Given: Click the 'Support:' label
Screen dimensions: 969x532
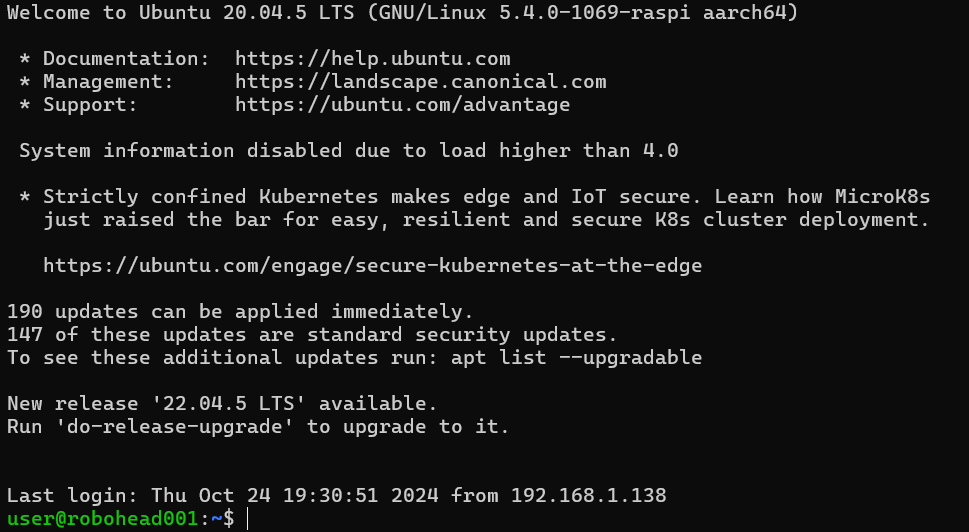Looking at the screenshot, I should 90,105.
